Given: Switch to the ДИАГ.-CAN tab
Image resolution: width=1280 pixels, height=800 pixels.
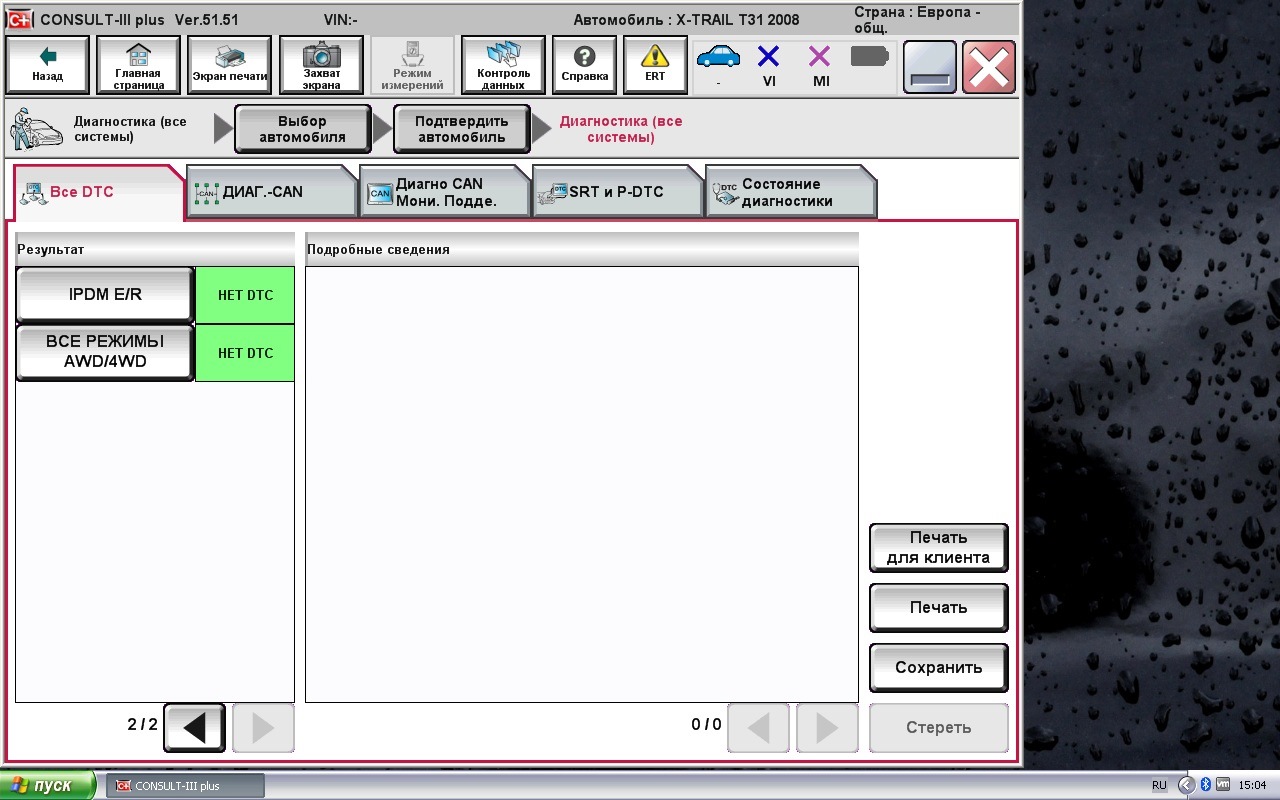Looking at the screenshot, I should tap(272, 192).
